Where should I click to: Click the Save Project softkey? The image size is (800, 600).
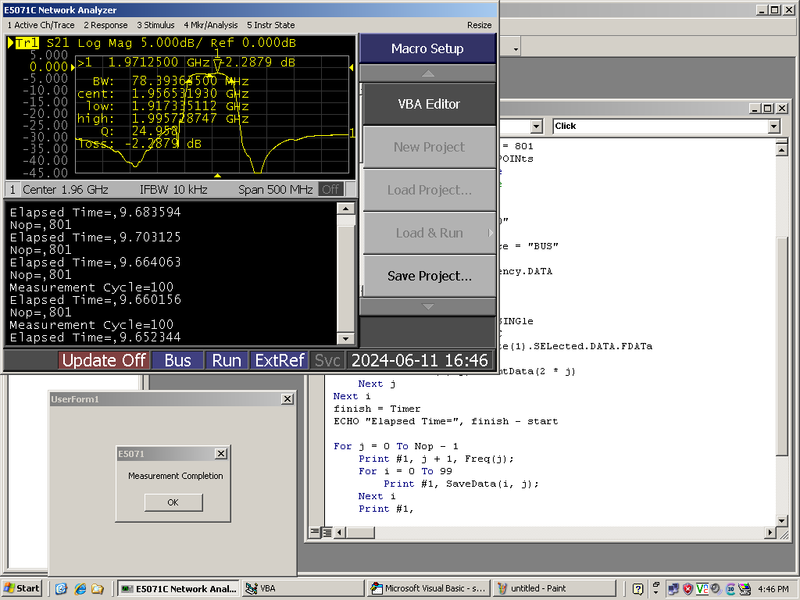[x=428, y=275]
